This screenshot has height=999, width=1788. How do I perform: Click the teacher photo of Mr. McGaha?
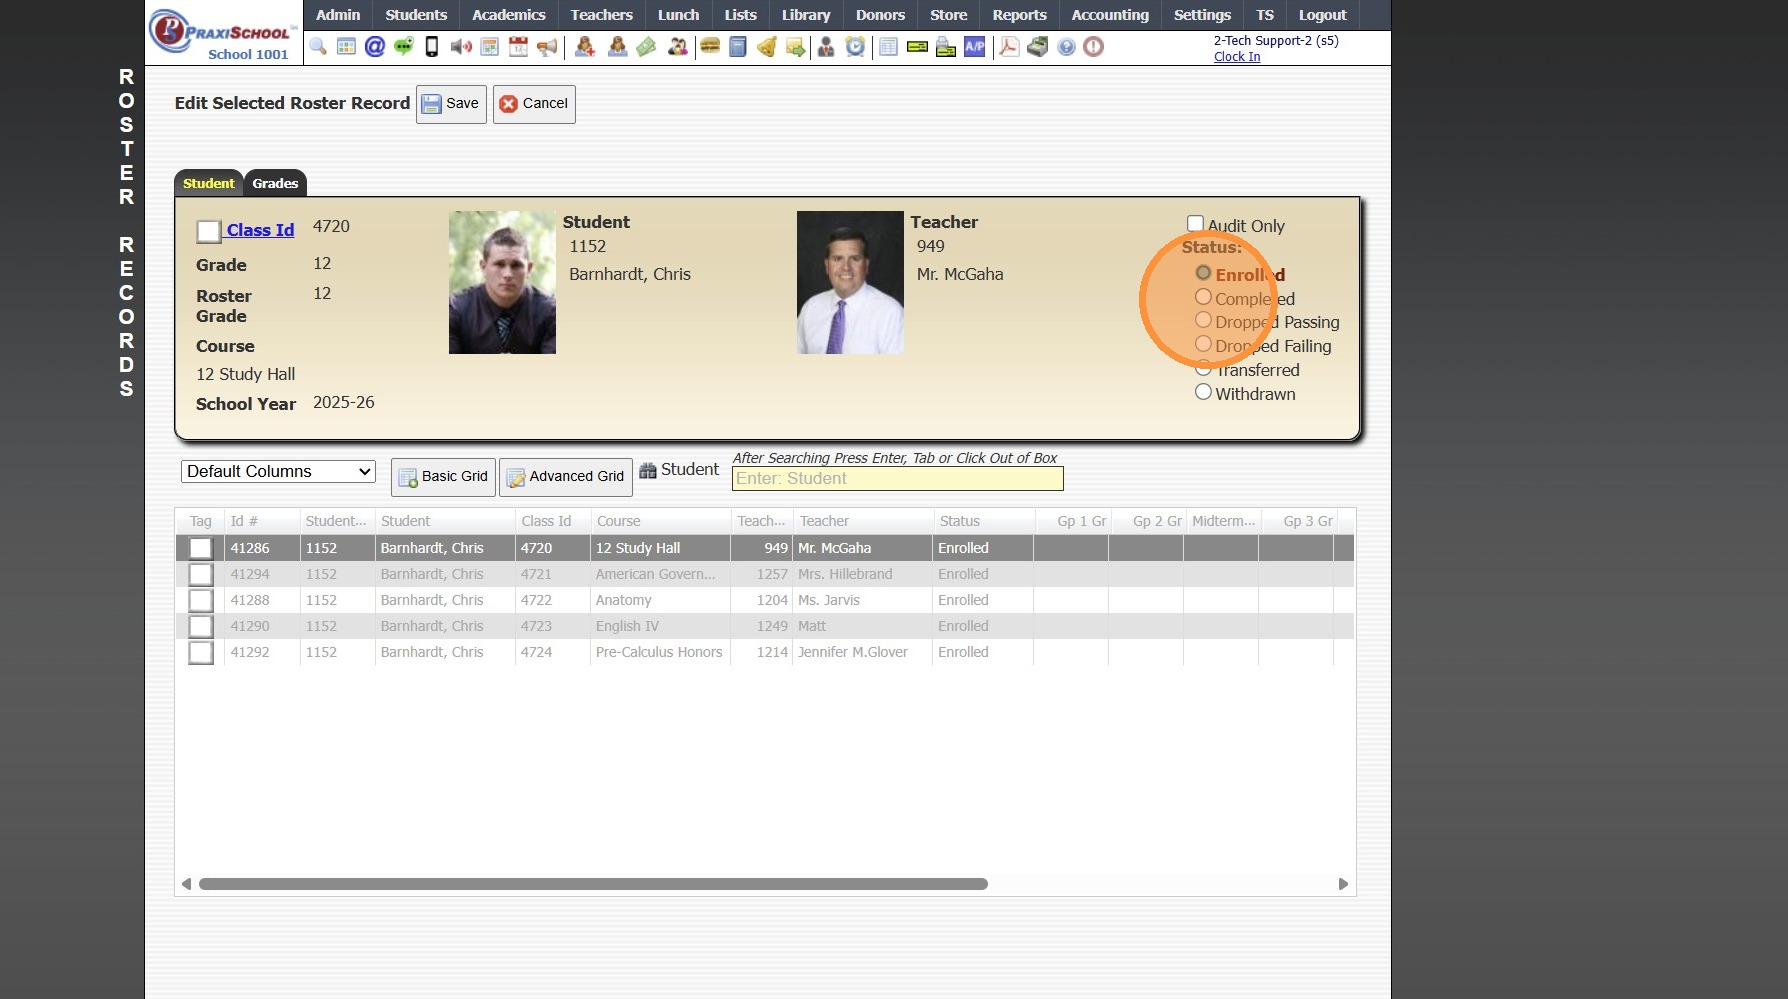click(x=850, y=282)
